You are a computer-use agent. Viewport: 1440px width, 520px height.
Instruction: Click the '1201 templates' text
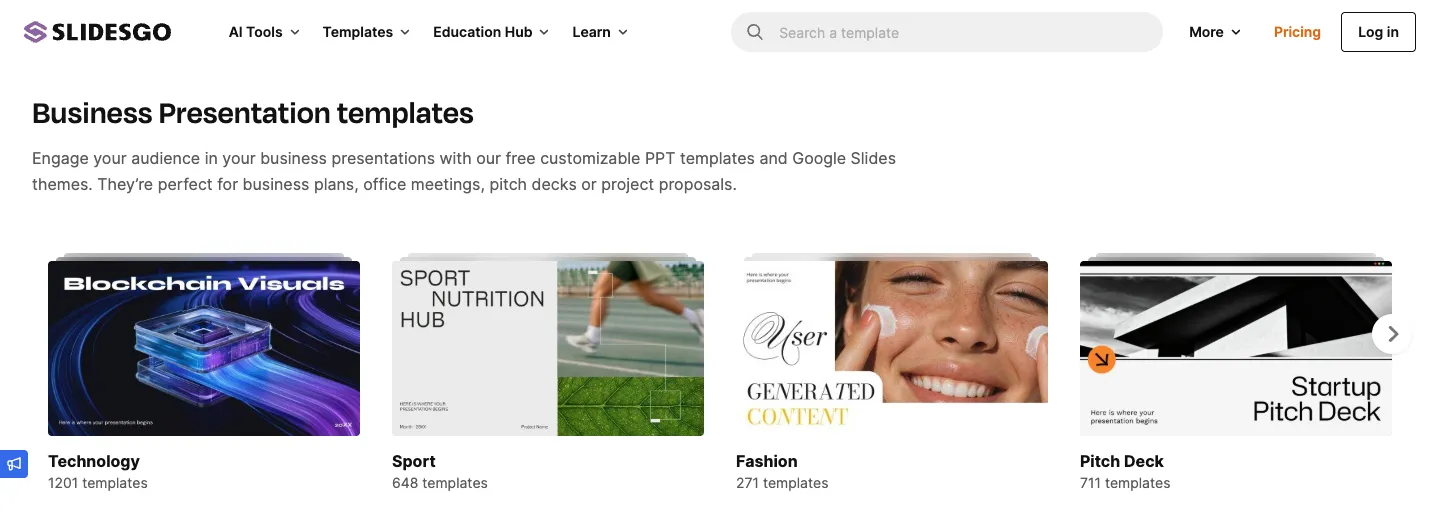point(98,483)
